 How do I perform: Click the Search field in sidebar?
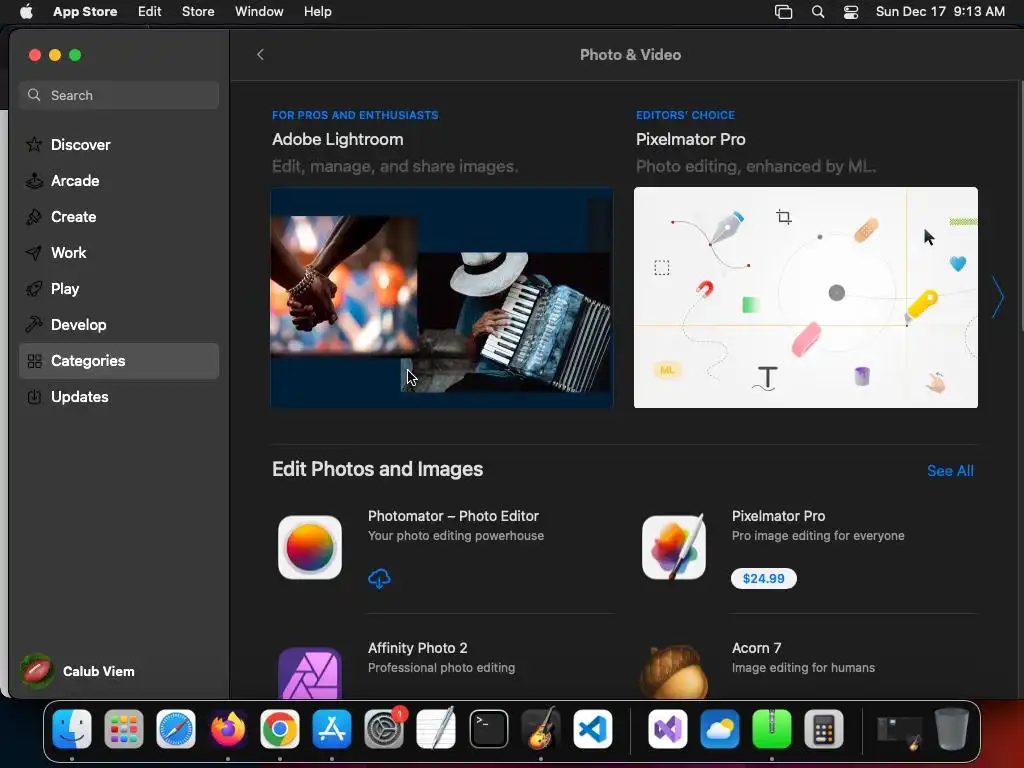point(119,95)
